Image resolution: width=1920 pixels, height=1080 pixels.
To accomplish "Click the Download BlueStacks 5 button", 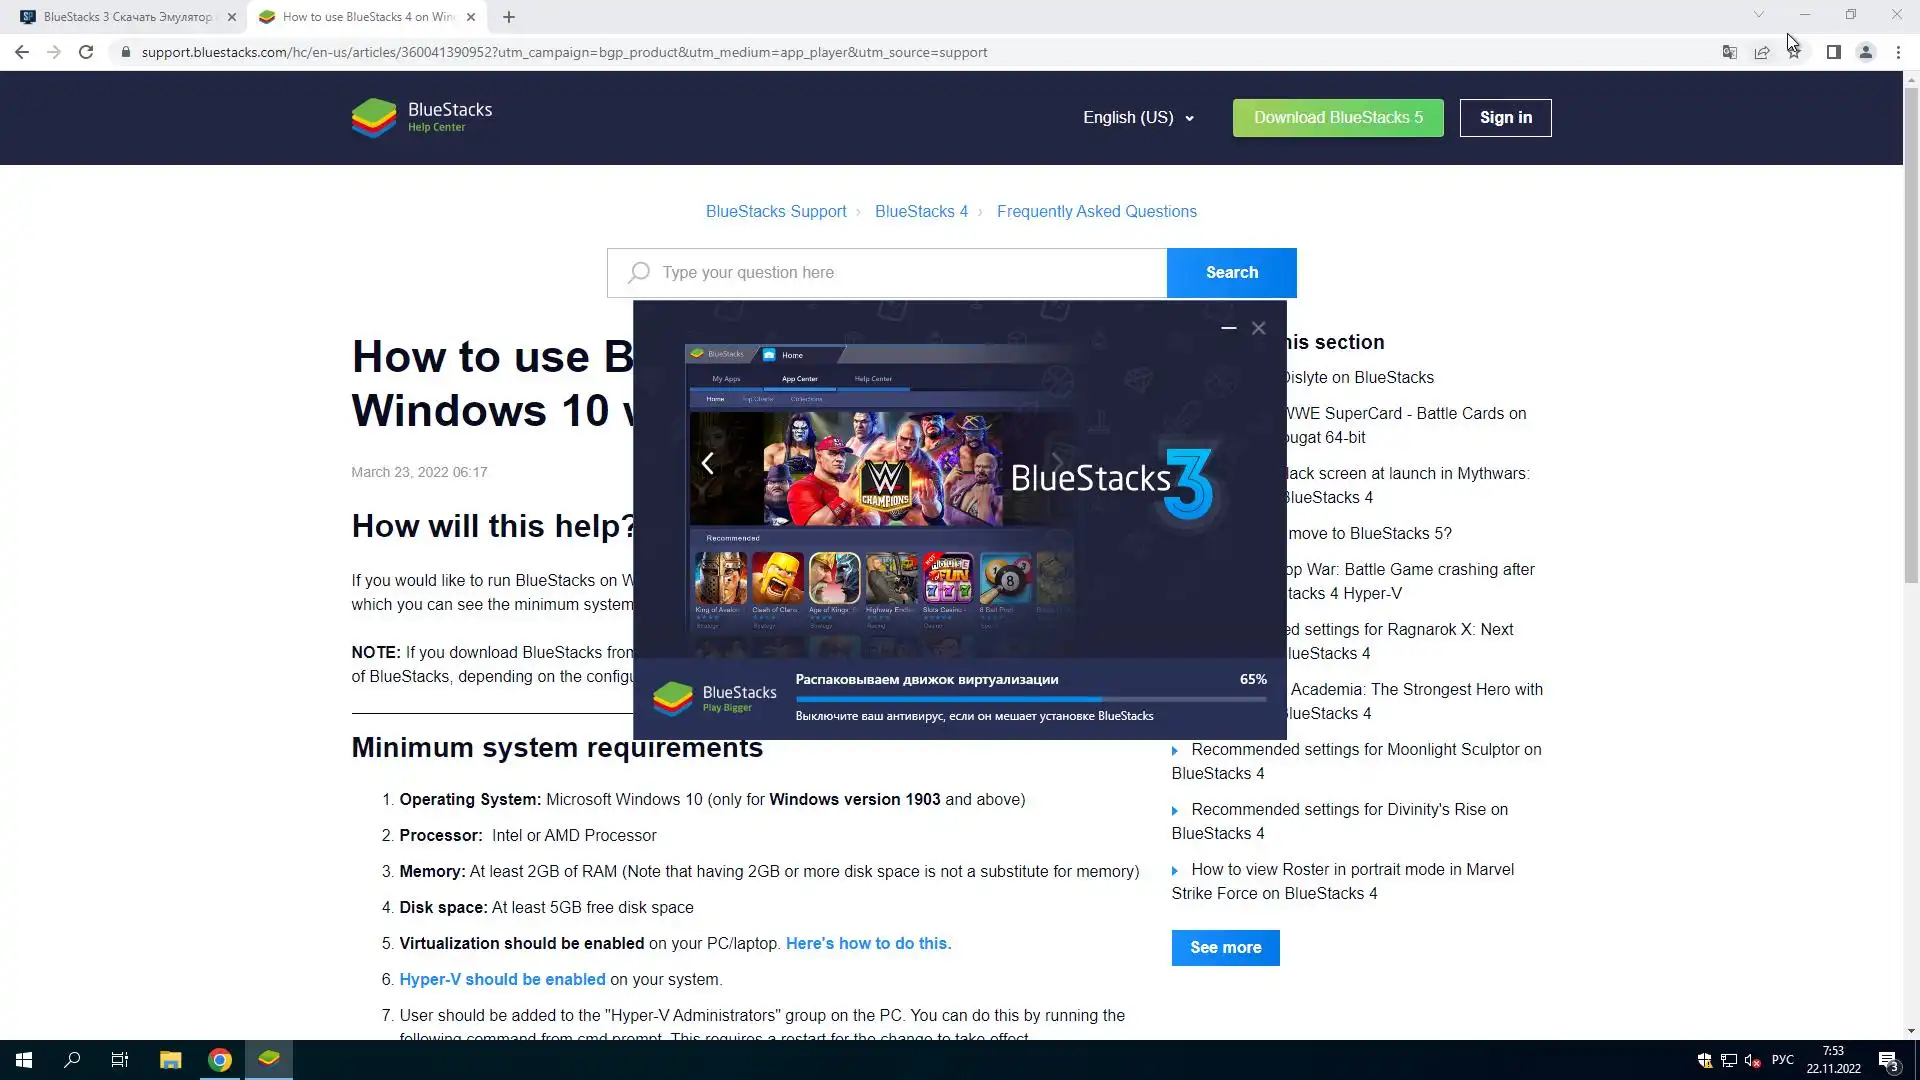I will click(x=1337, y=118).
